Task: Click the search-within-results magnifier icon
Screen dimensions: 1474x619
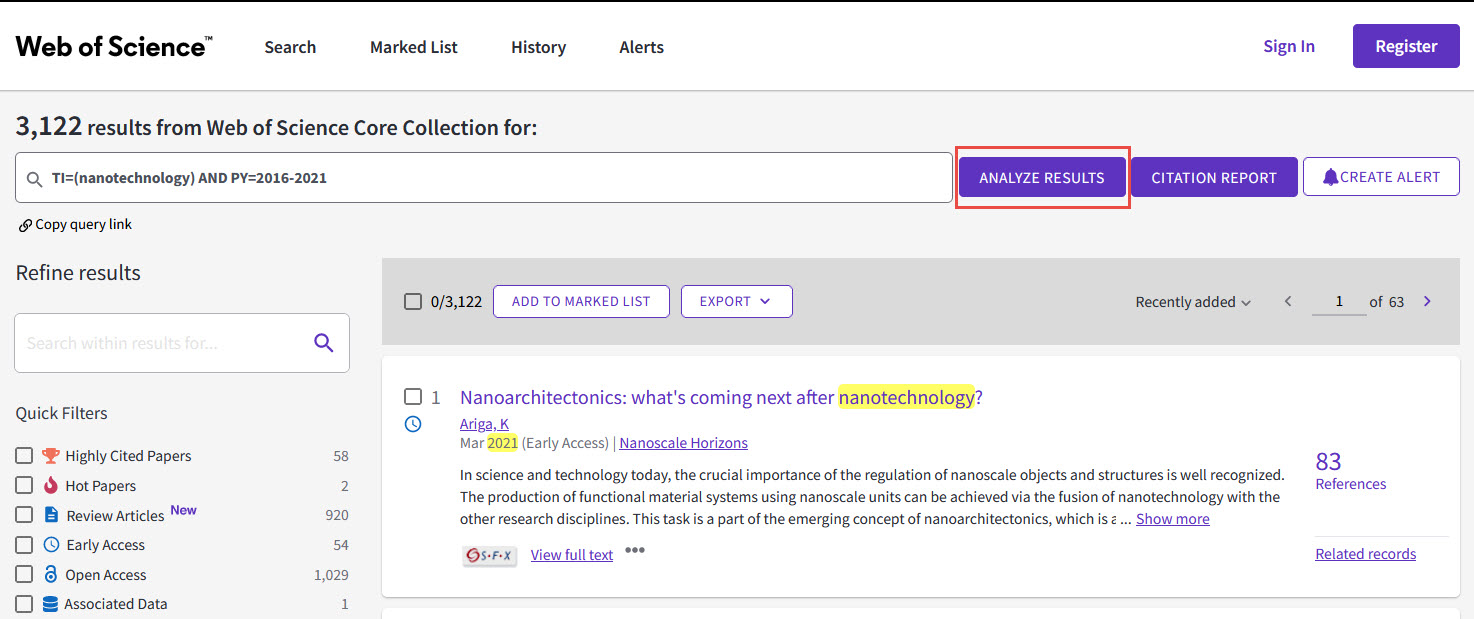Action: pos(323,343)
